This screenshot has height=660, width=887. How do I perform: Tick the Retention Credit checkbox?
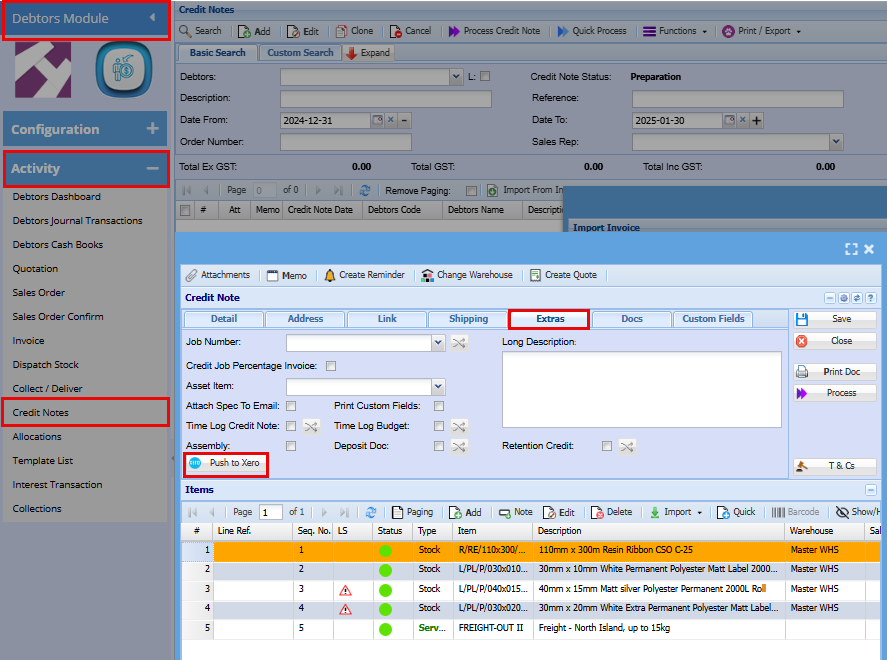click(607, 446)
